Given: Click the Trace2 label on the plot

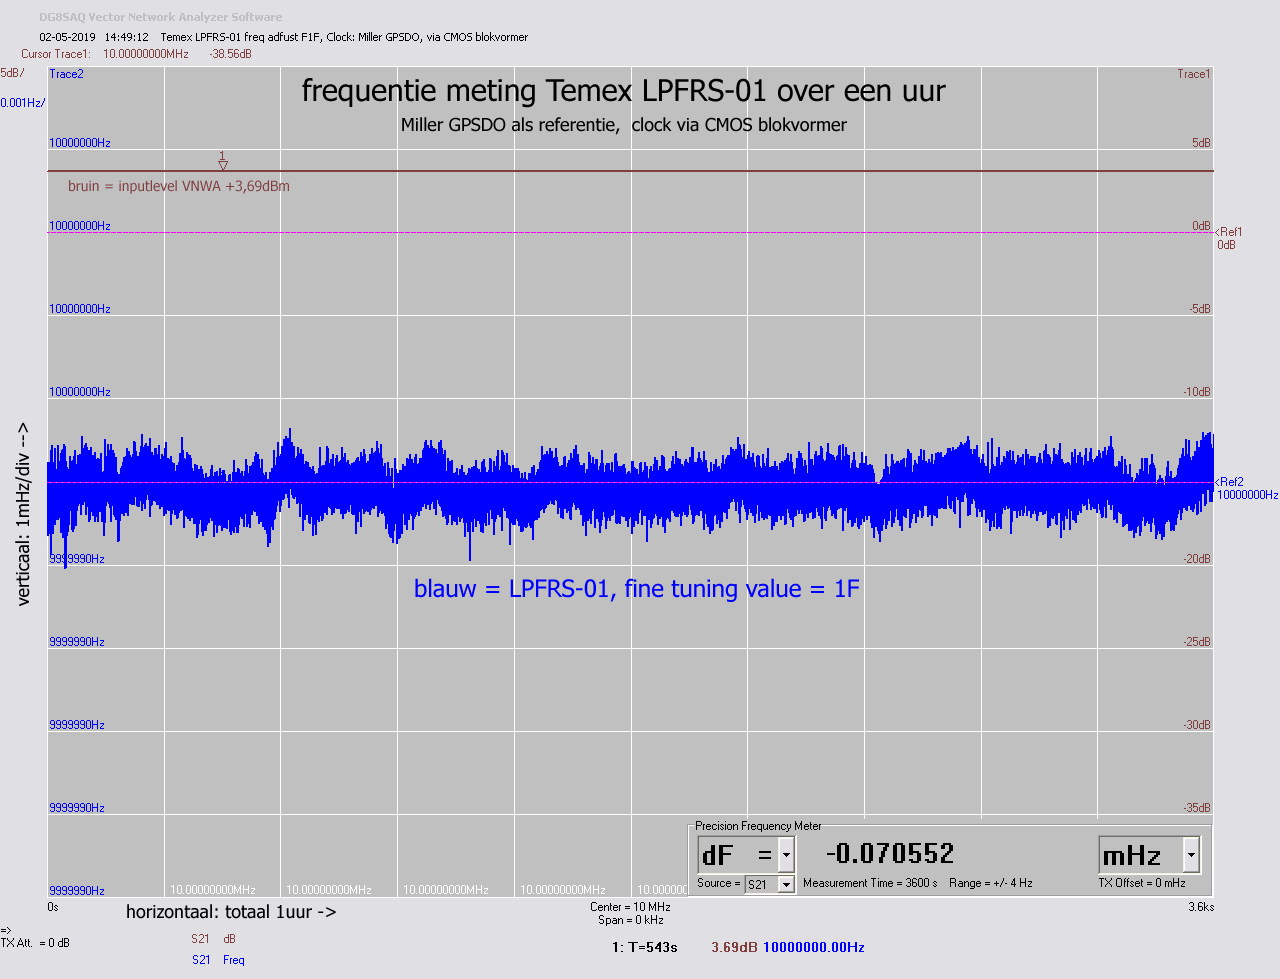Looking at the screenshot, I should (65, 73).
